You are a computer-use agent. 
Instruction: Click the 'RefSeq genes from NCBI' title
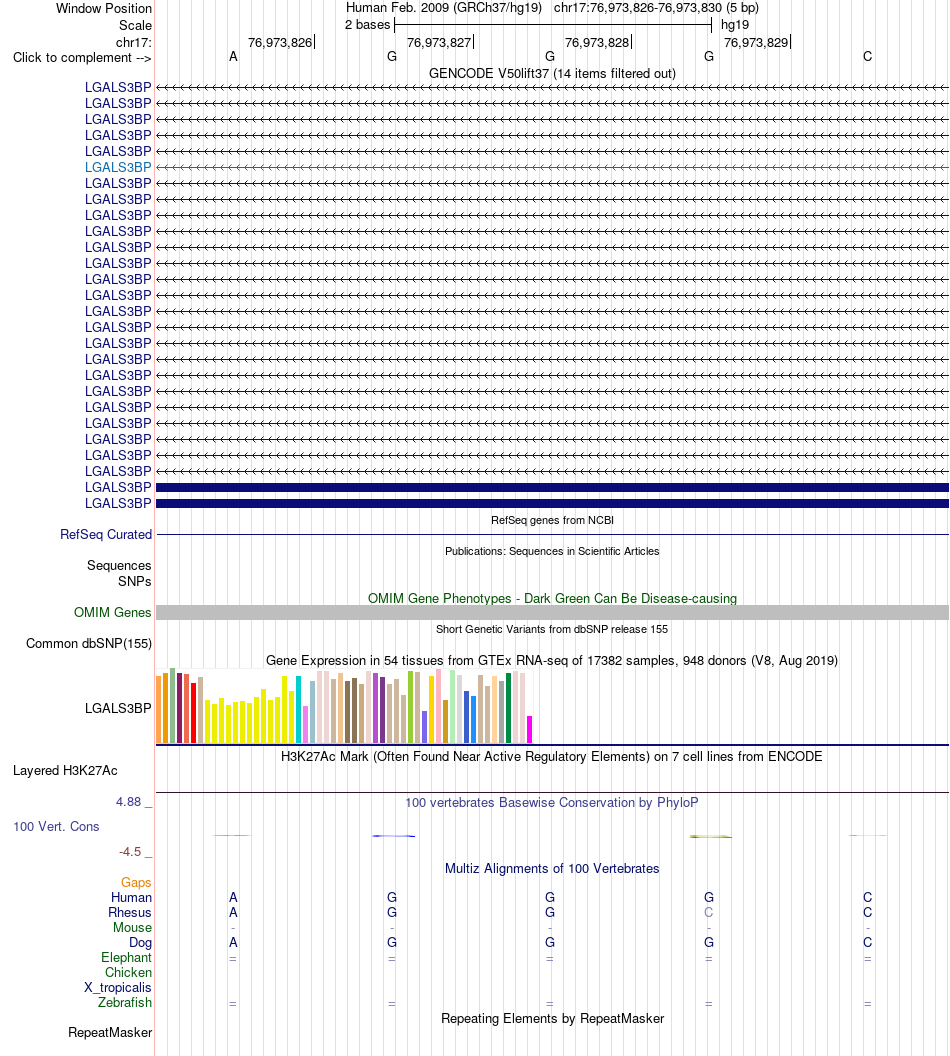point(552,520)
